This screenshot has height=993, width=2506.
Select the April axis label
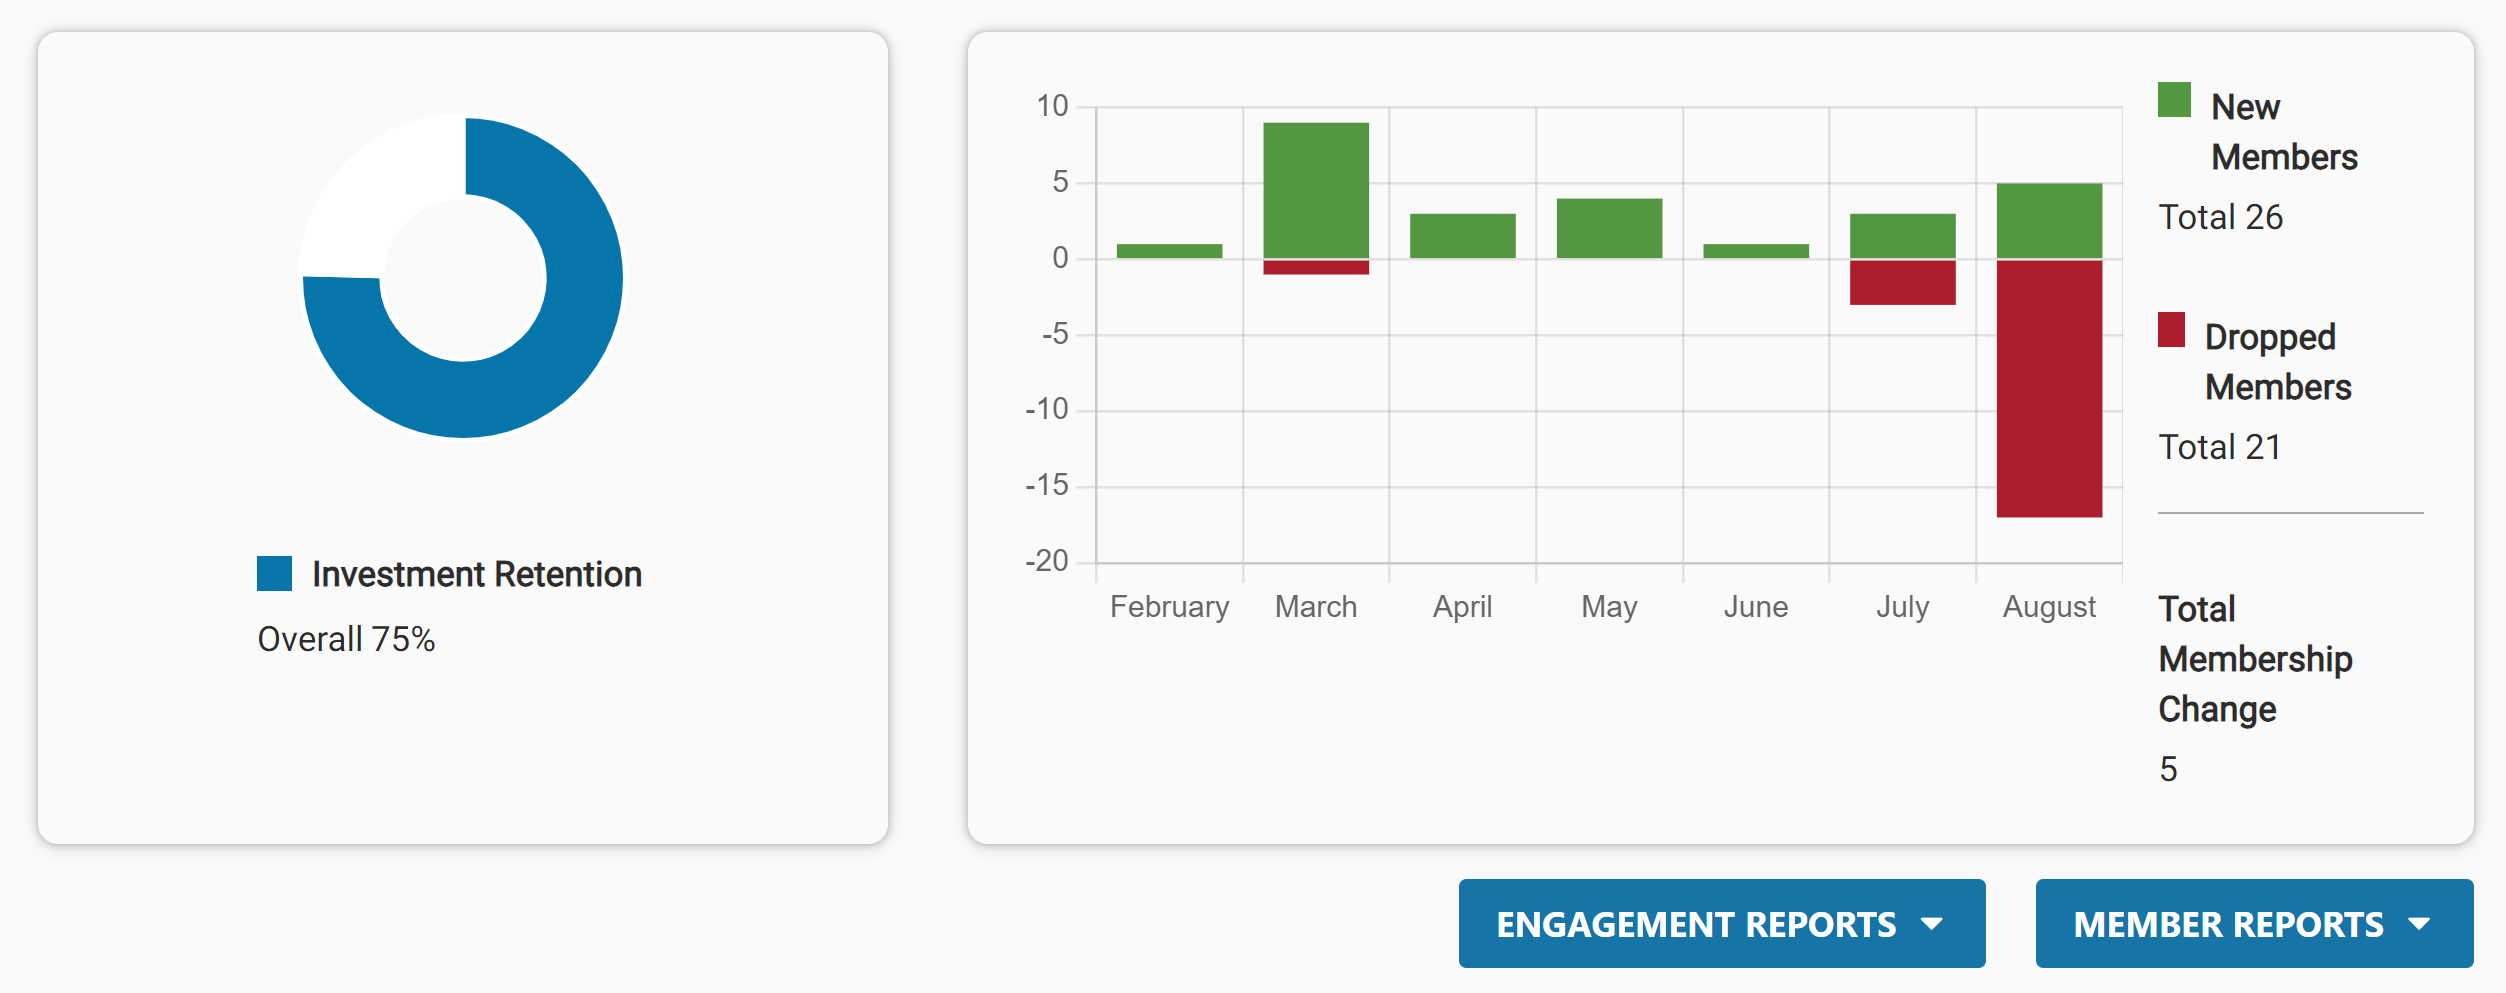1462,605
